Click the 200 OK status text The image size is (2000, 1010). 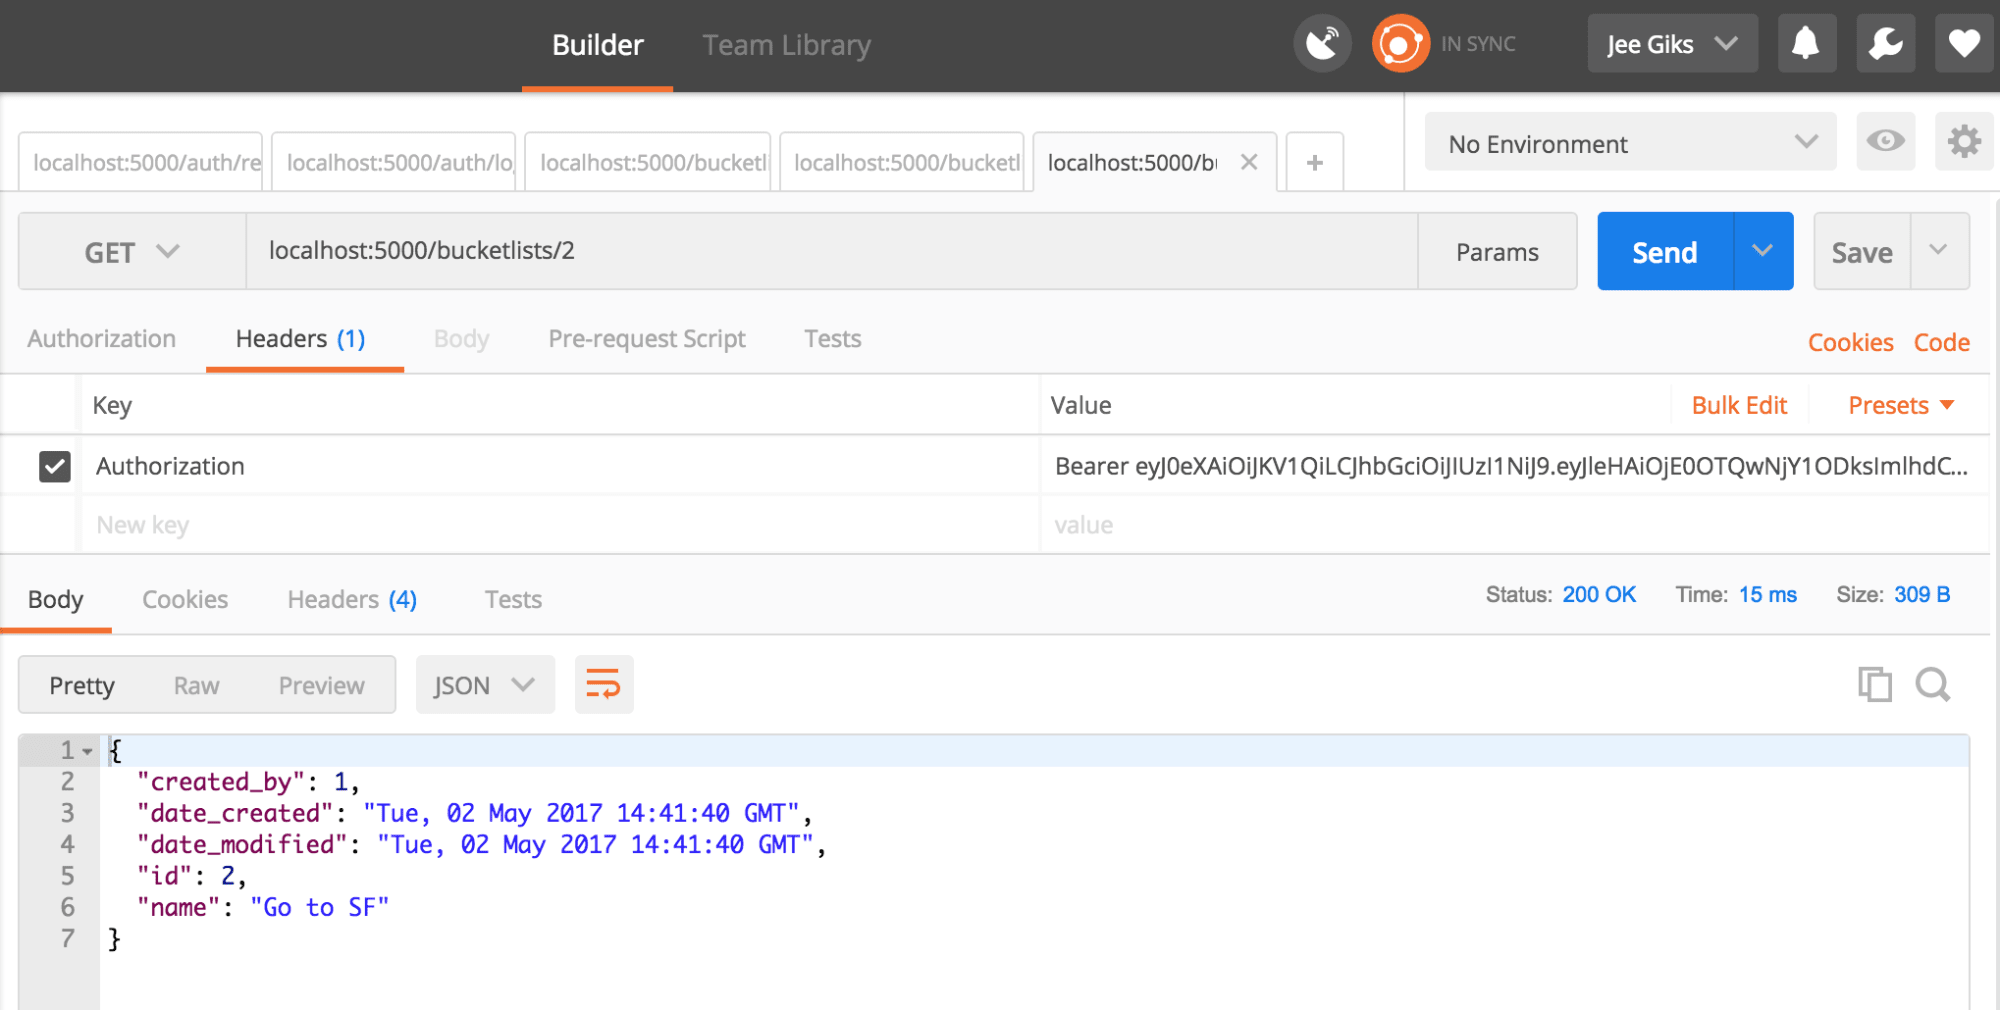[x=1599, y=594]
